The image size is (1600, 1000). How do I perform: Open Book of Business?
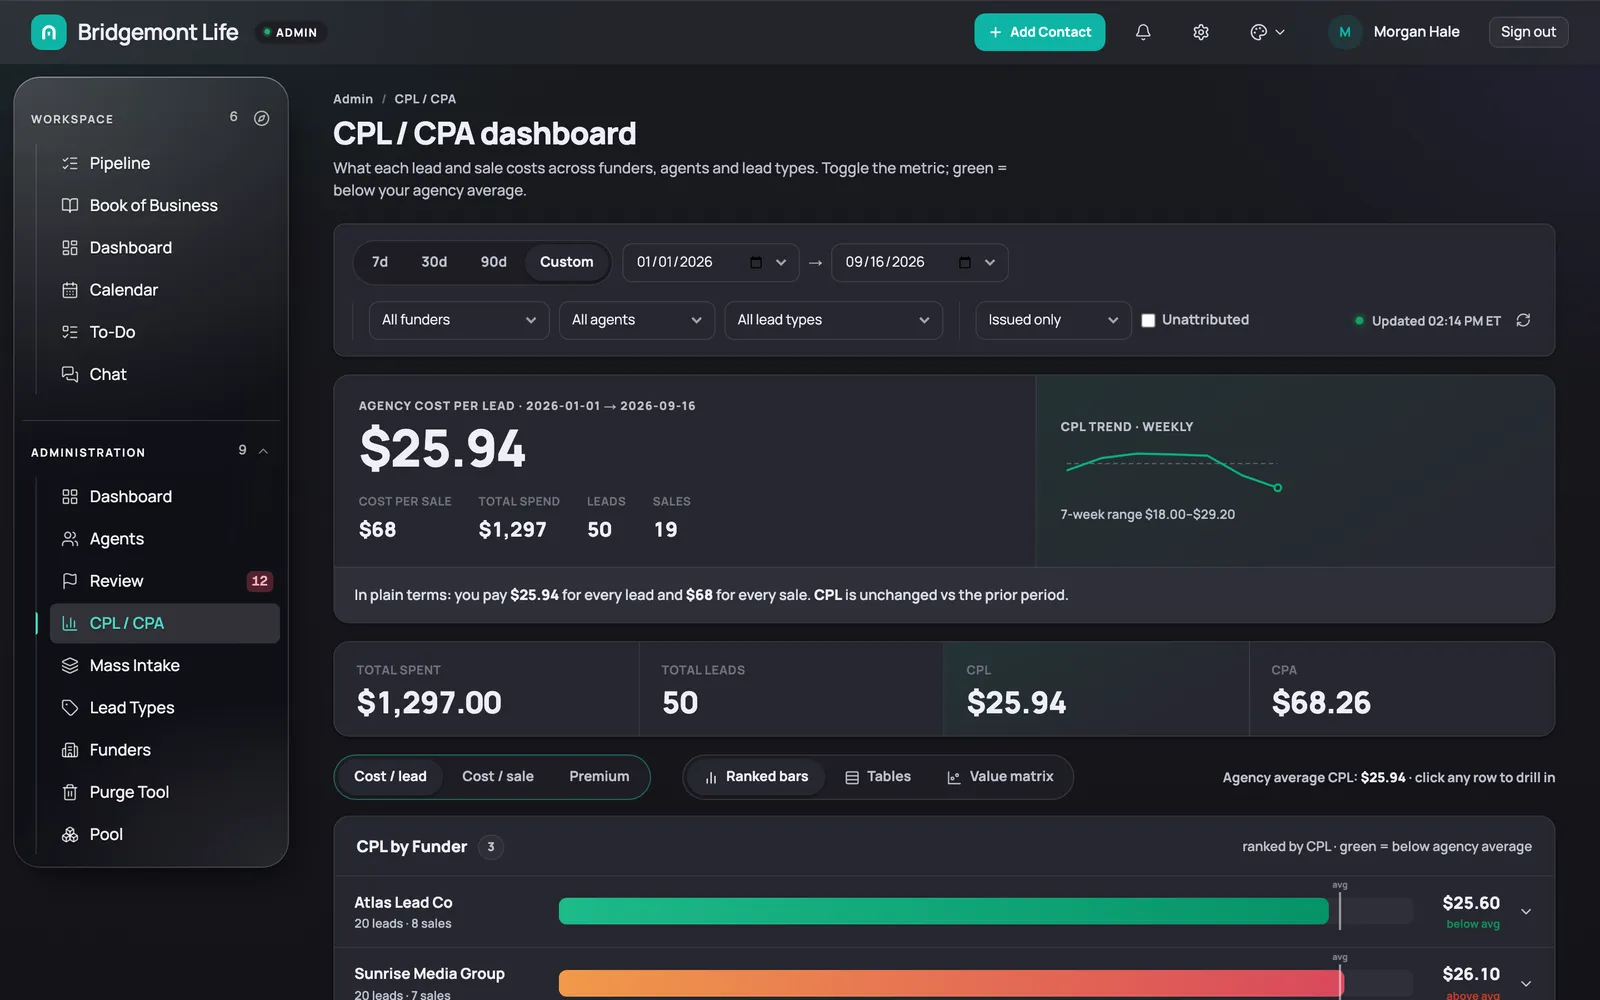point(165,205)
